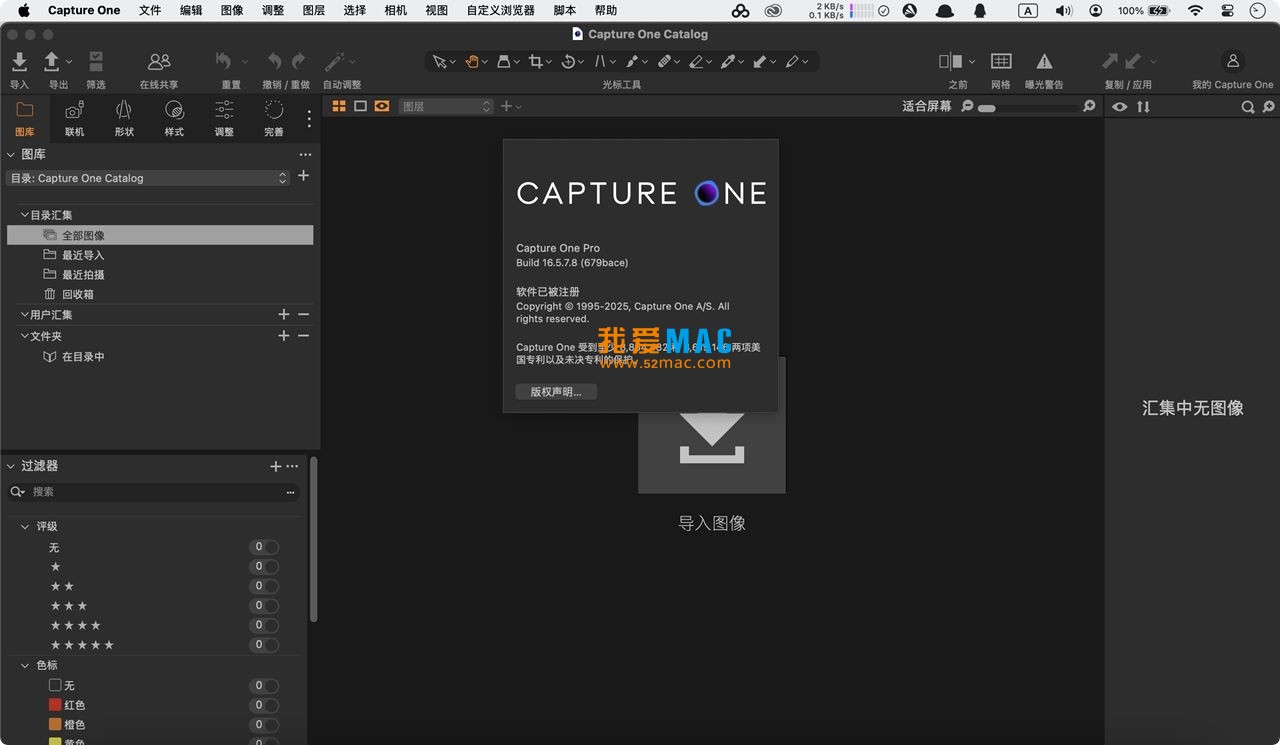
Task: Select 最近导入 in catalog collections
Action: pyautogui.click(x=83, y=255)
